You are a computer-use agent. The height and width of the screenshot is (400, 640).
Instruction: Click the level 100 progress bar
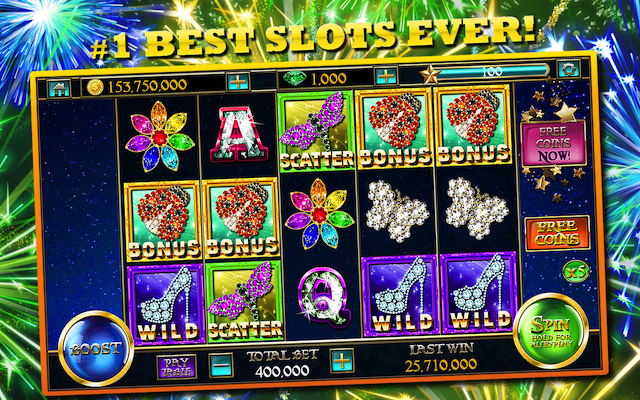(x=492, y=71)
